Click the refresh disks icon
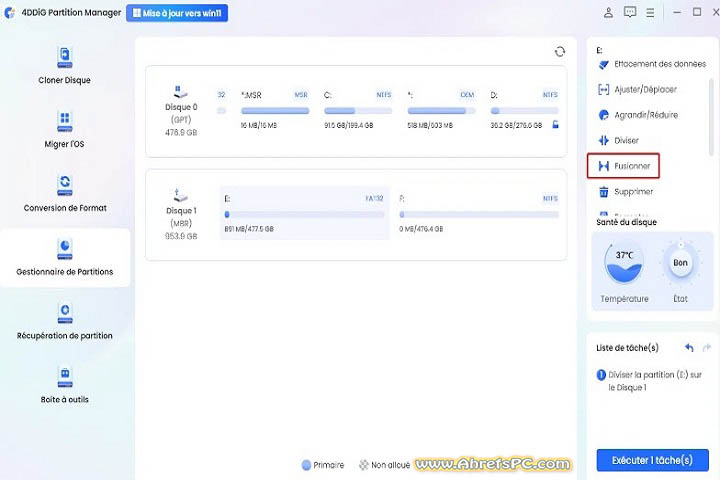Image resolution: width=720 pixels, height=480 pixels. coord(559,51)
